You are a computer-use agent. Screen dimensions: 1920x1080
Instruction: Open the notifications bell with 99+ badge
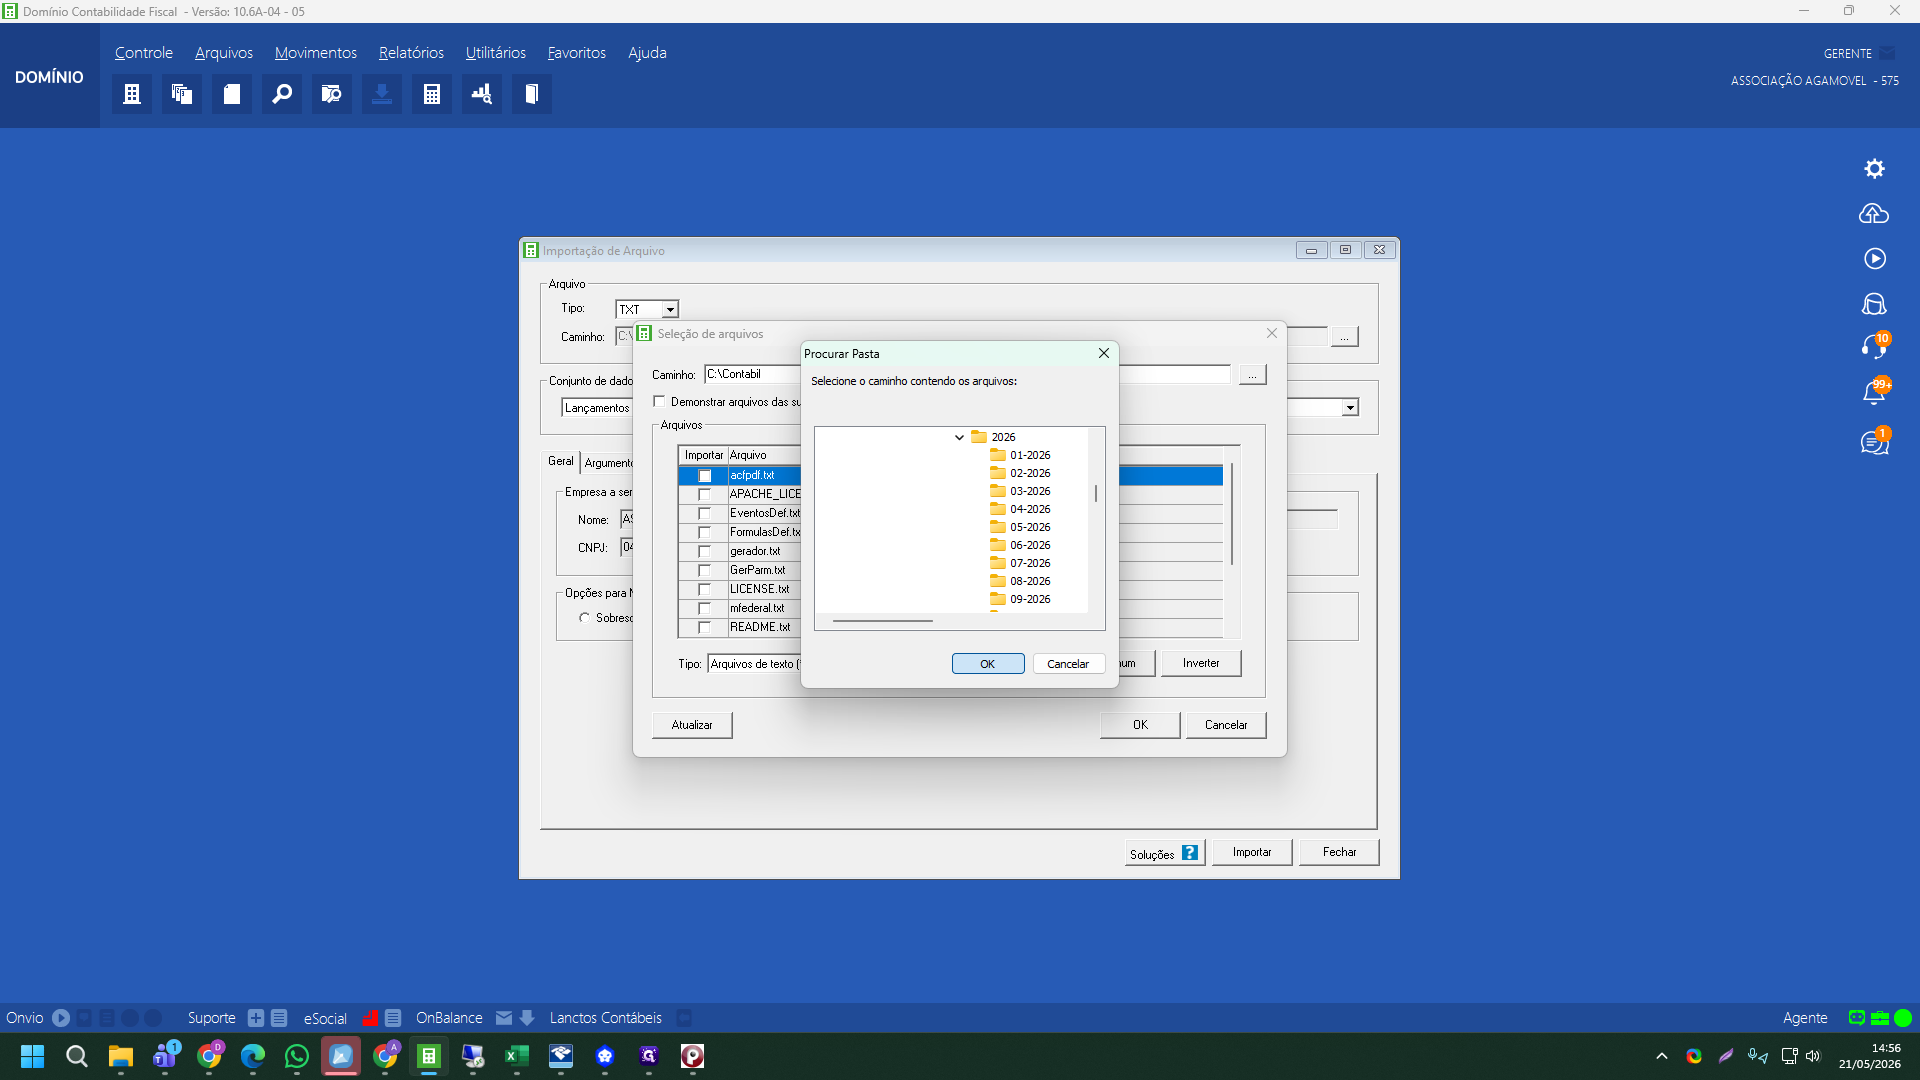coord(1875,392)
